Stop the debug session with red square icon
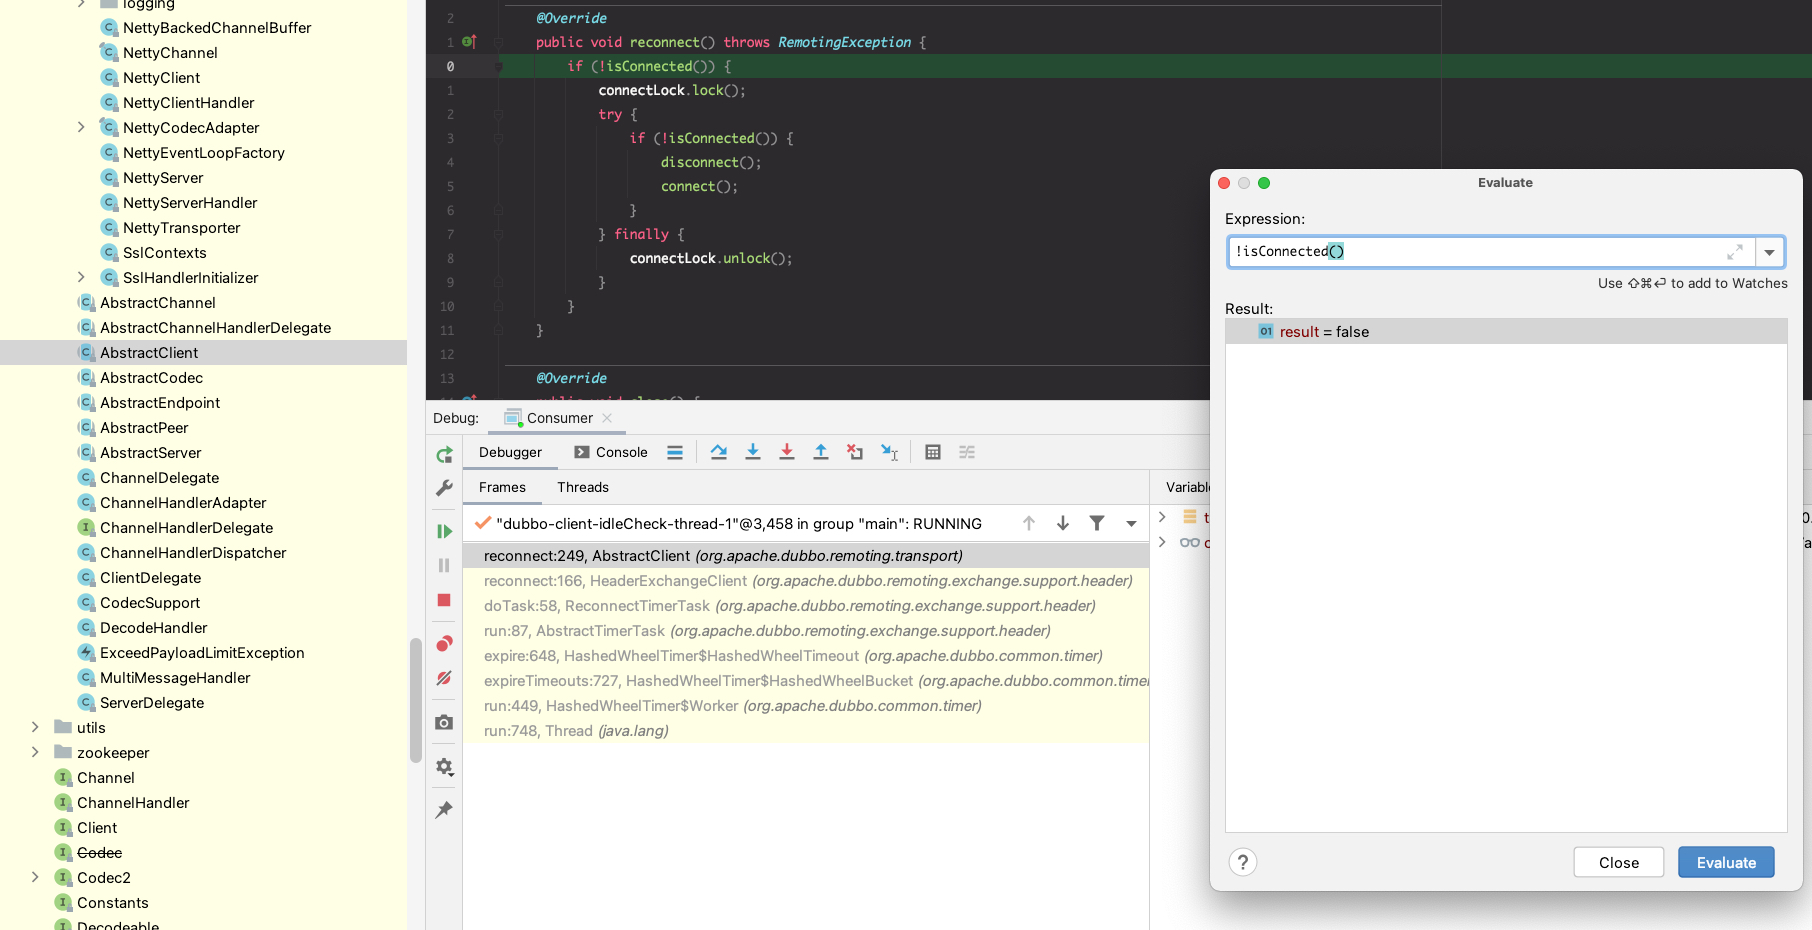 coord(444,600)
